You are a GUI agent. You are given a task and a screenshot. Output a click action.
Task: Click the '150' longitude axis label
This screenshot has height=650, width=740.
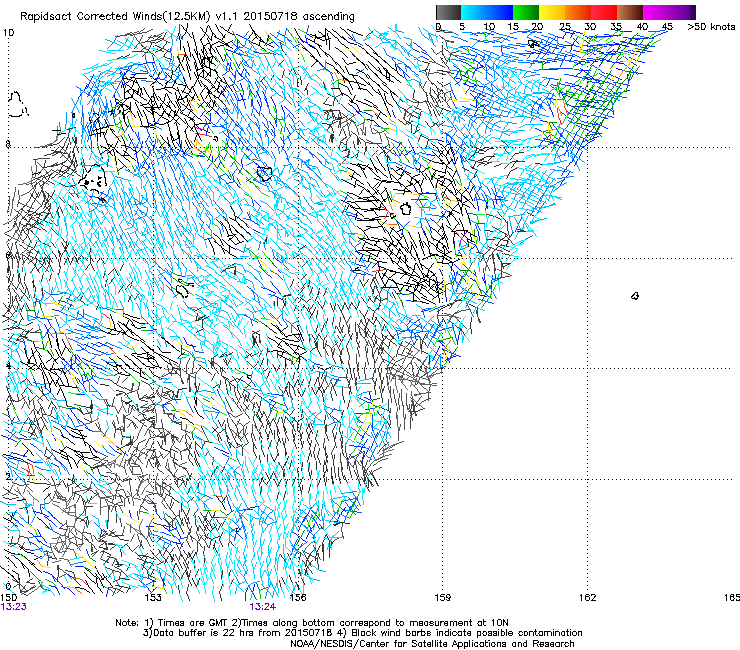[x=9, y=598]
